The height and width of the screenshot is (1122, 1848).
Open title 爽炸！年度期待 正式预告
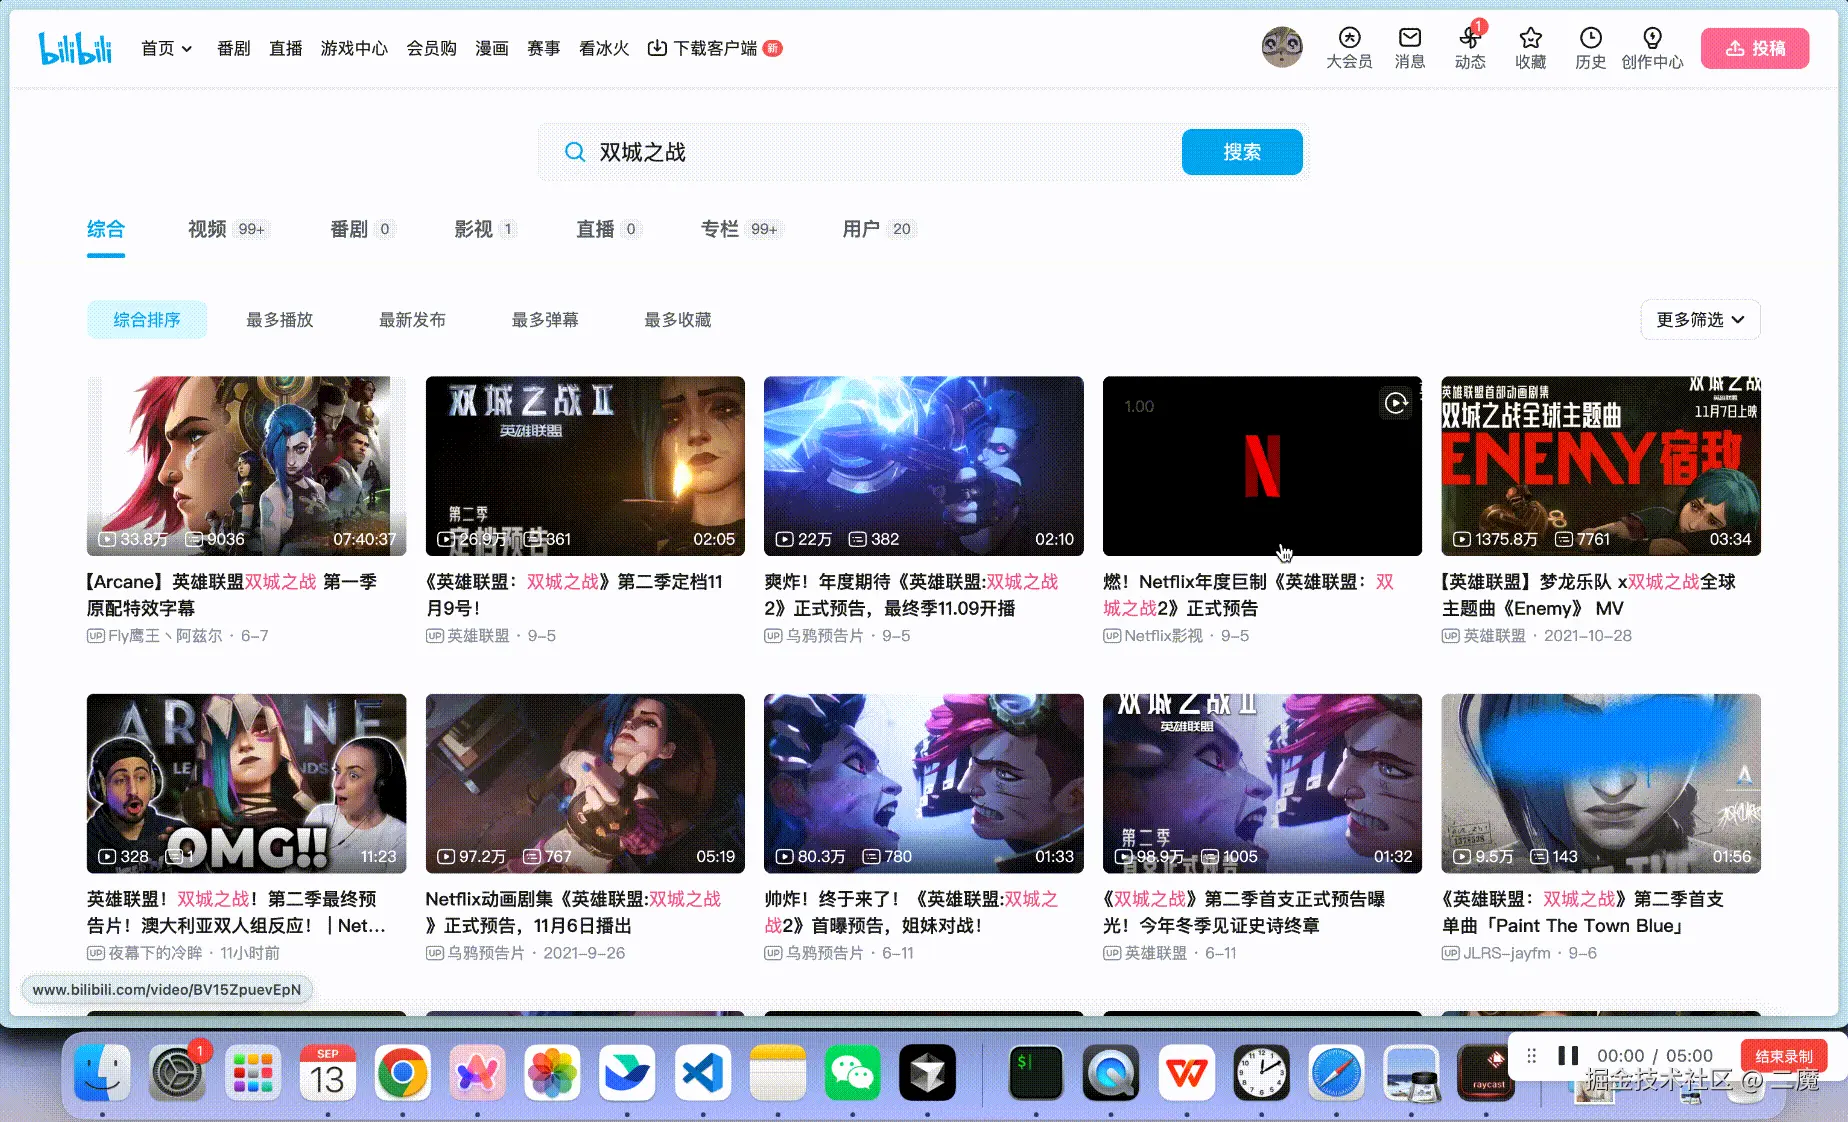[910, 594]
